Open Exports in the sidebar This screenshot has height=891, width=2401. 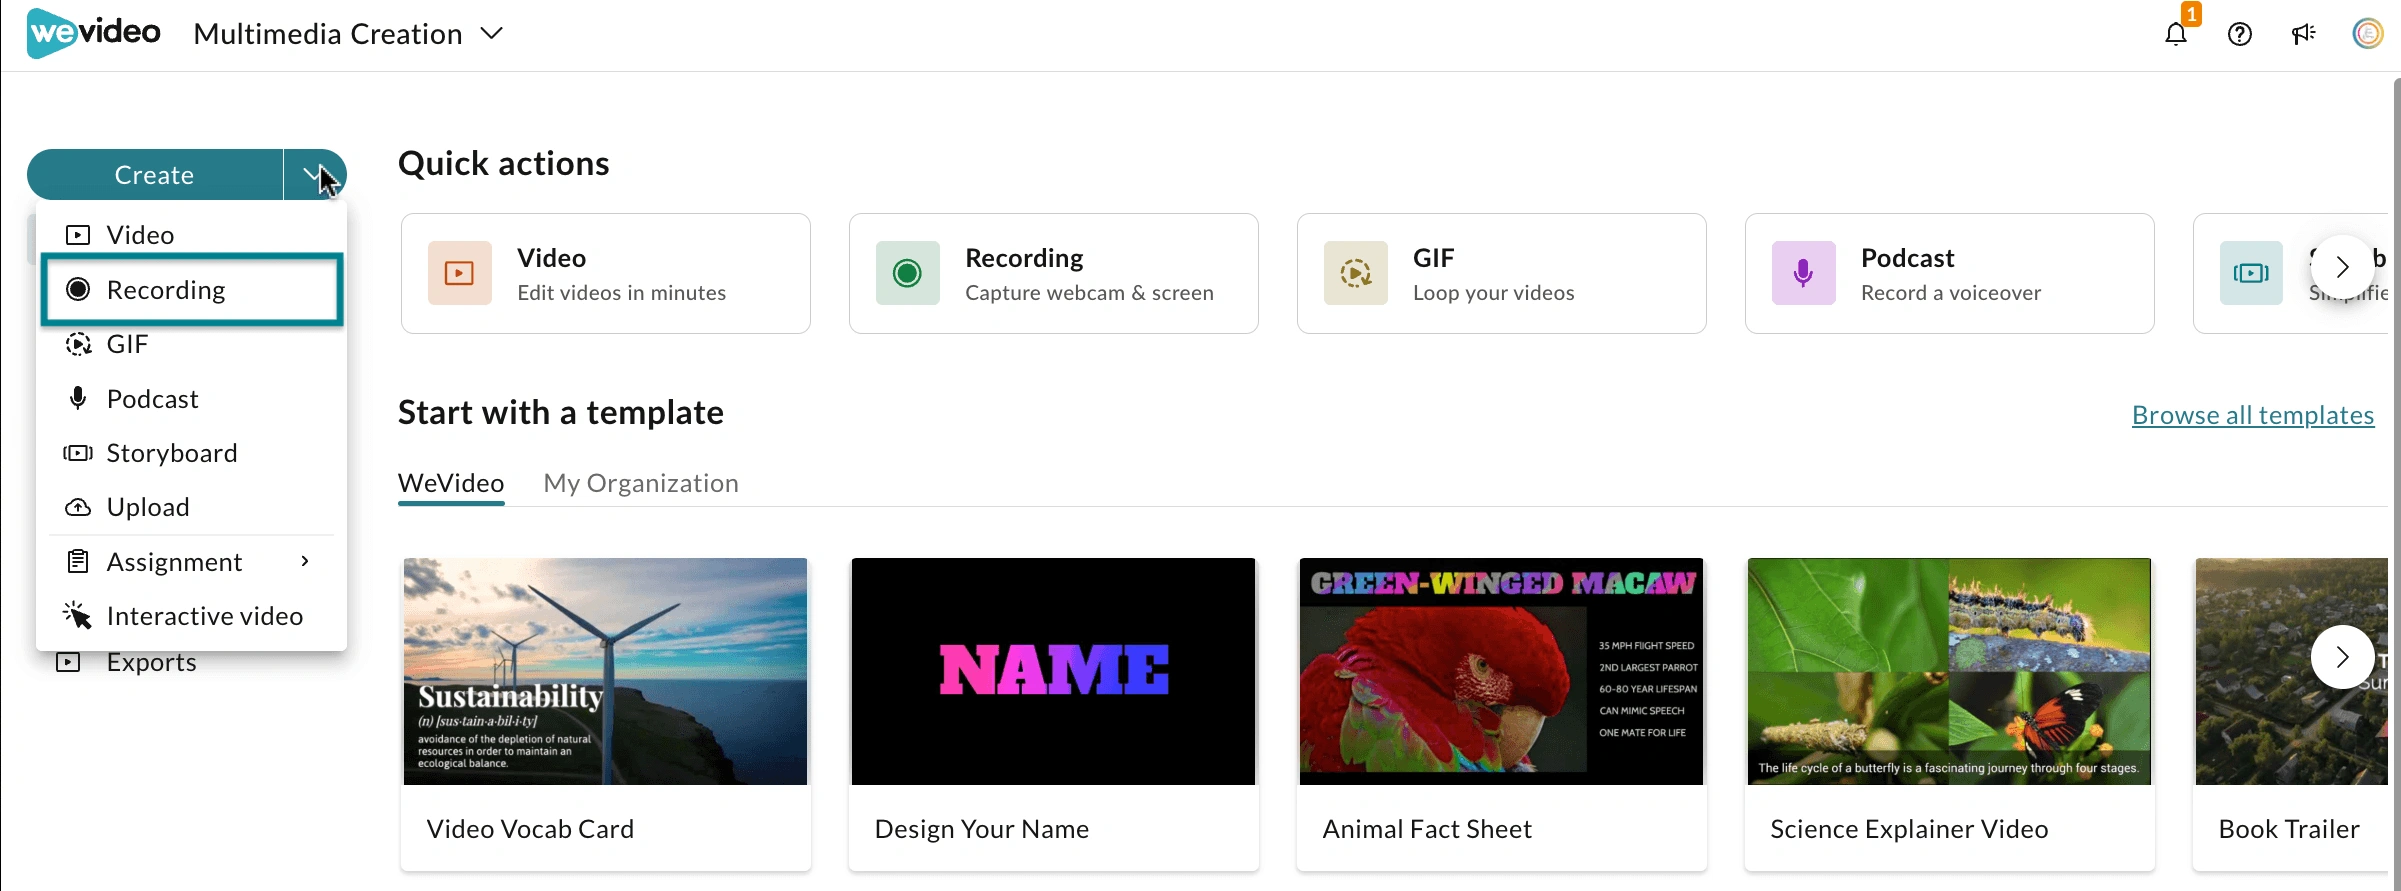(x=150, y=662)
